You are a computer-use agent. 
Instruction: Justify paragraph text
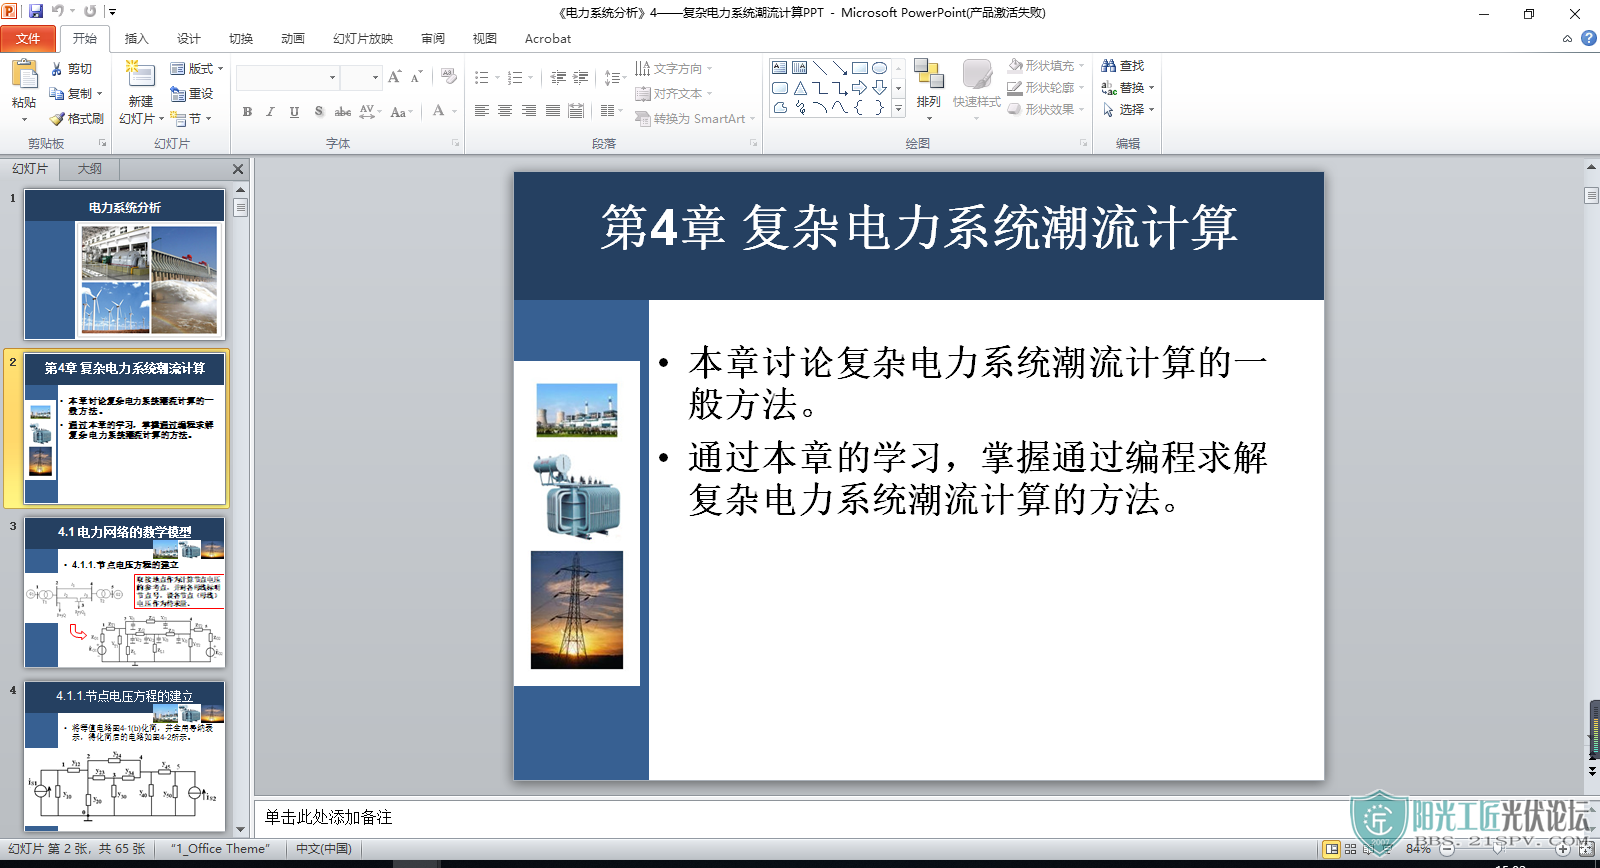(552, 111)
